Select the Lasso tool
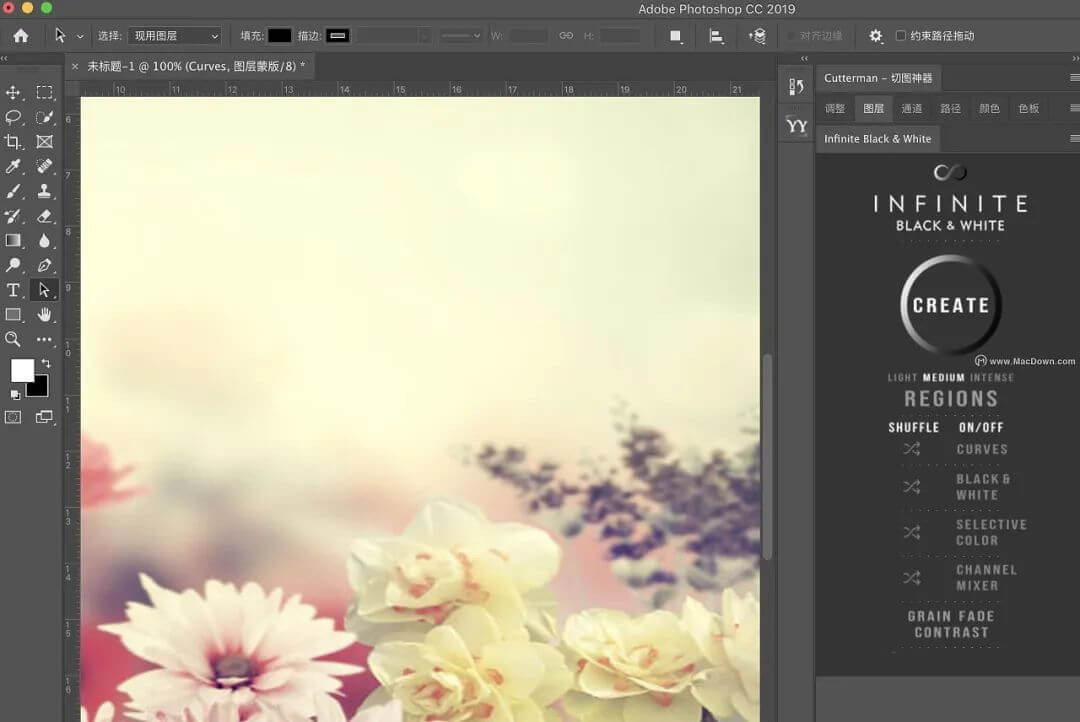The height and width of the screenshot is (722, 1080). [13, 117]
